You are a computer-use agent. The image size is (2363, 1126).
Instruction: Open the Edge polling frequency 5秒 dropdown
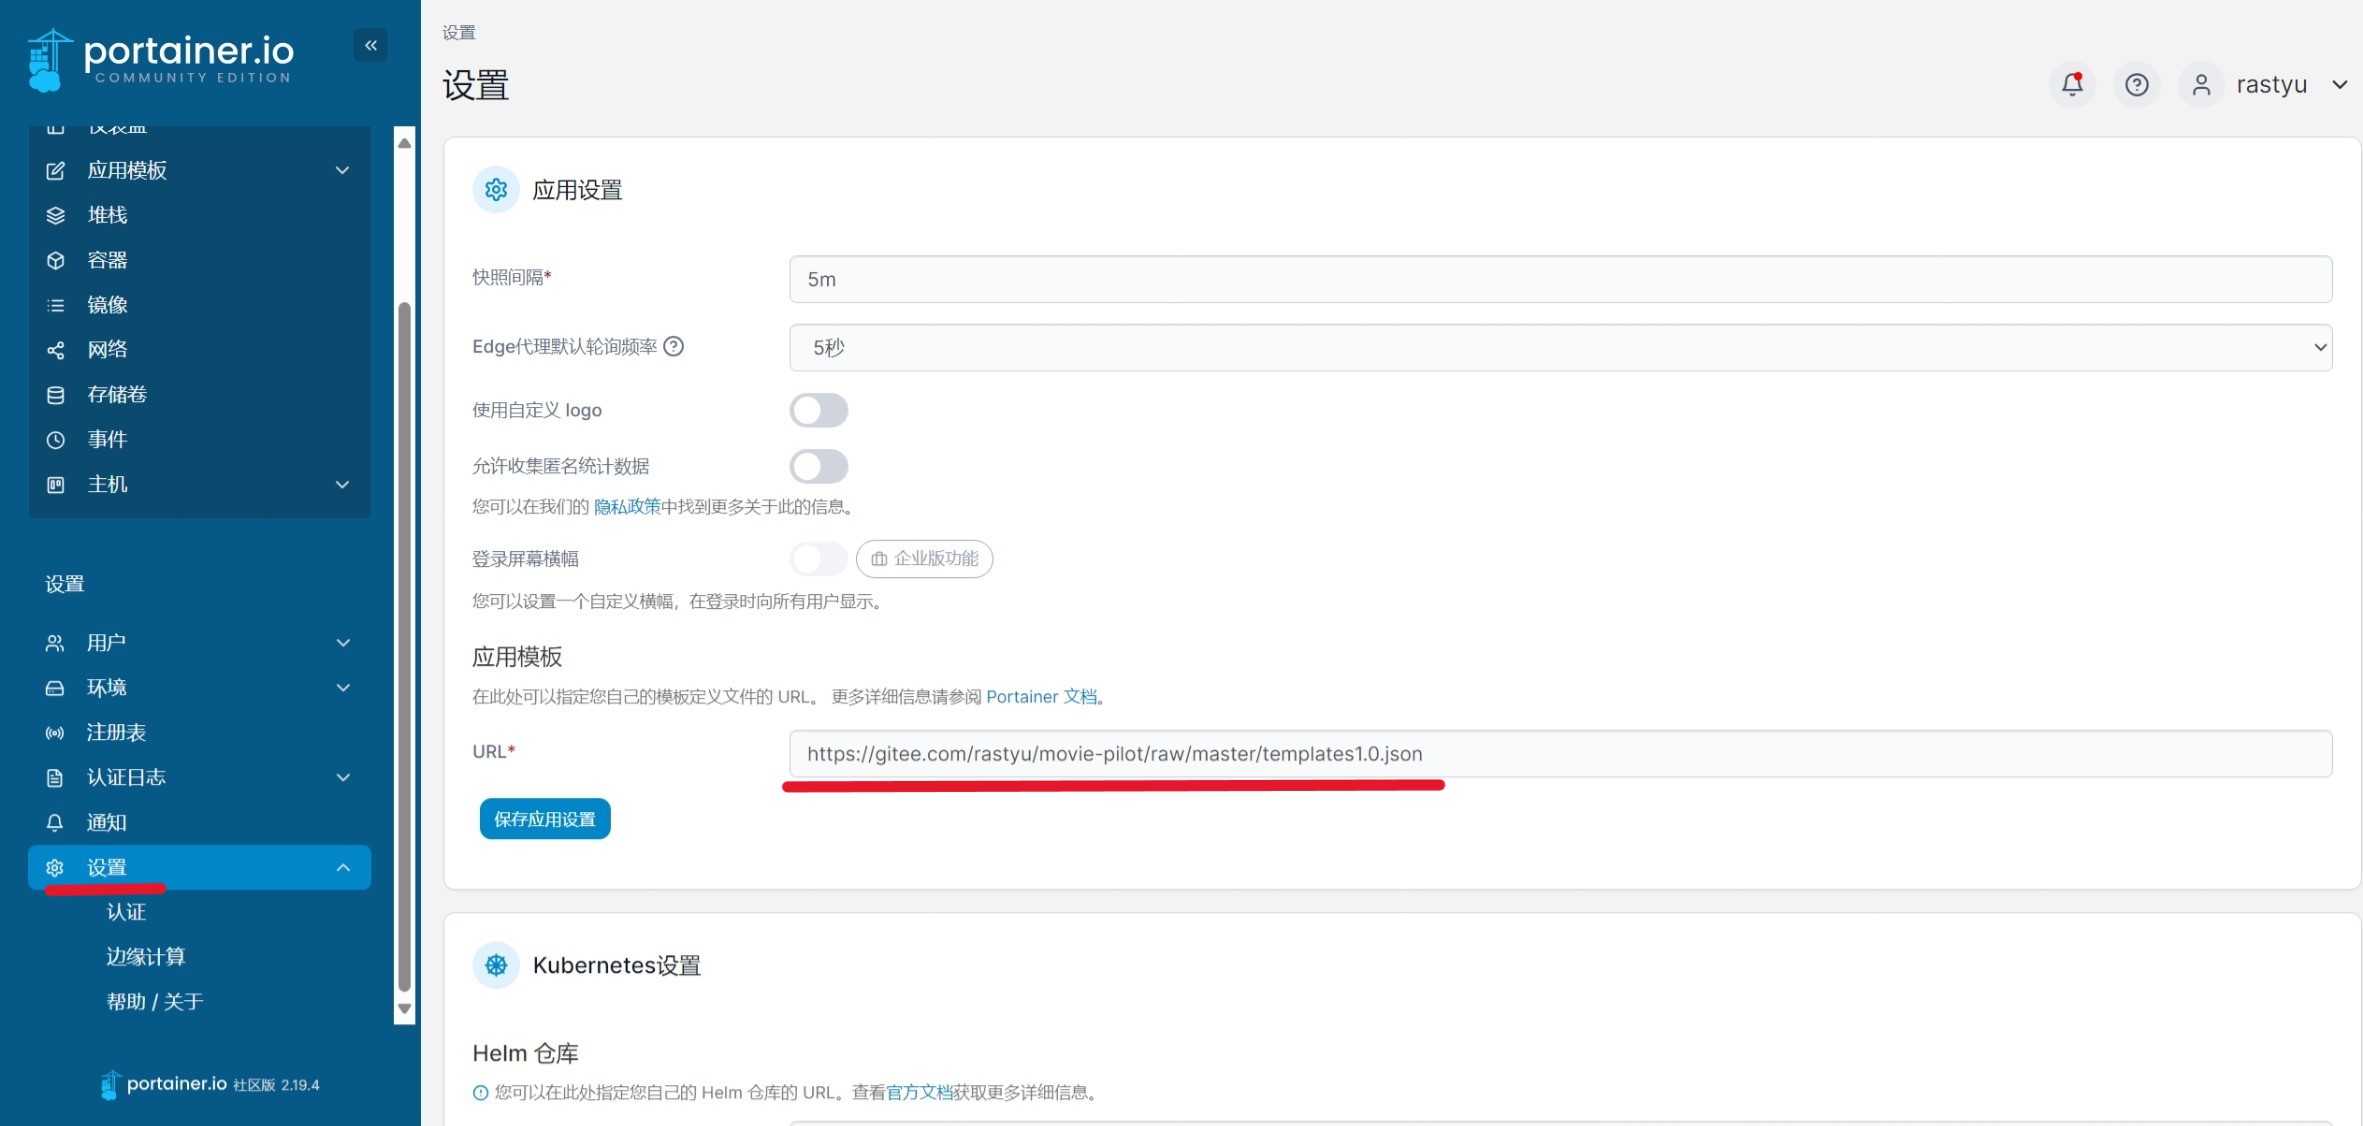click(x=1560, y=347)
